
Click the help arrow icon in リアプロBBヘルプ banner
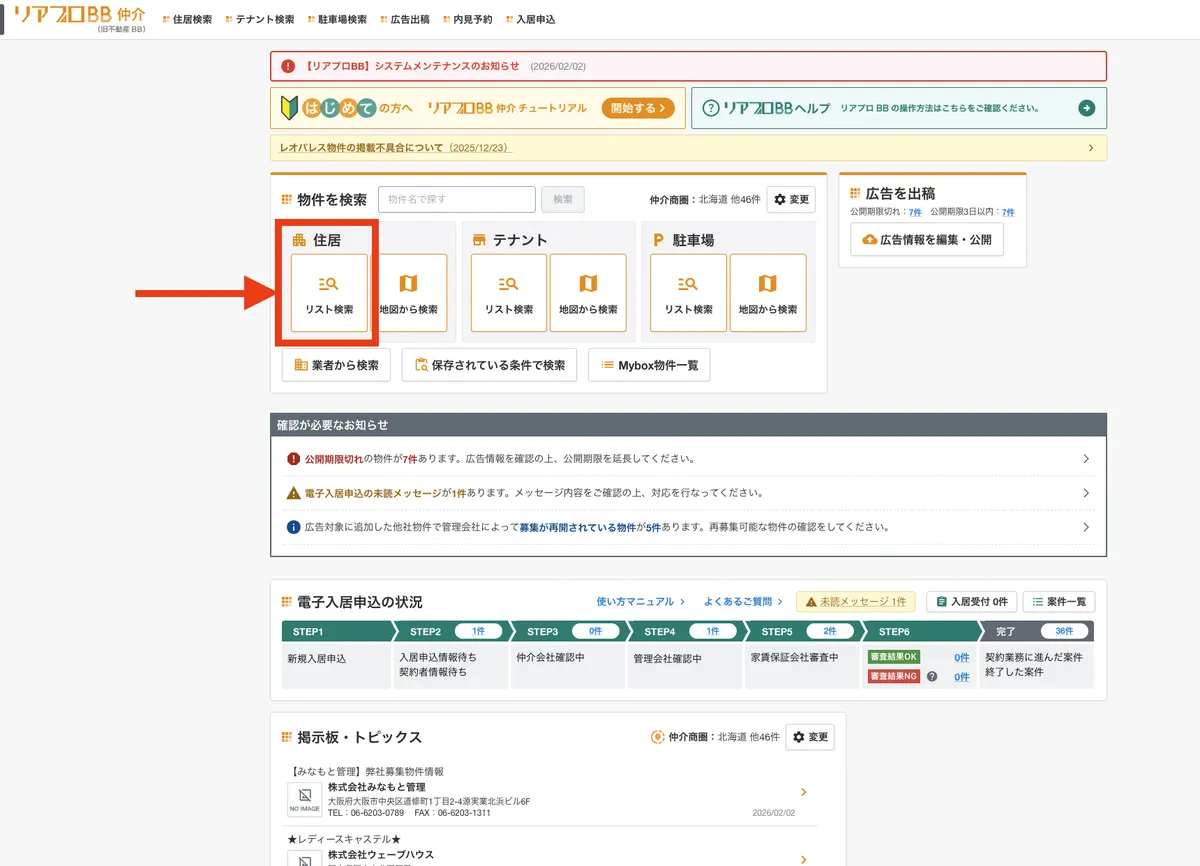(1086, 108)
